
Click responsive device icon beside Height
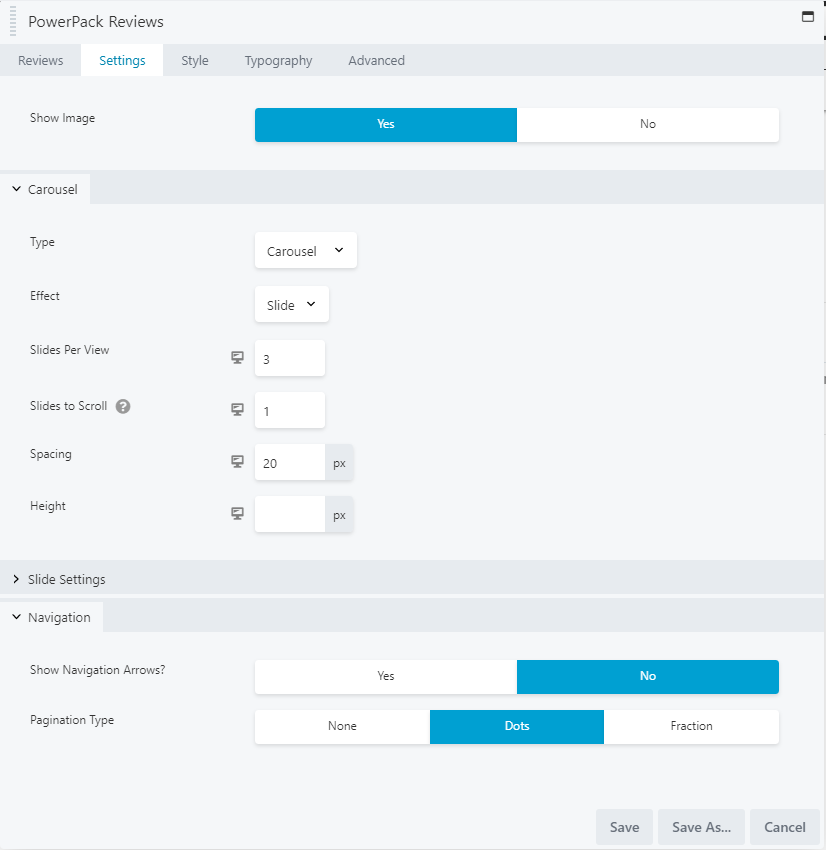pyautogui.click(x=237, y=513)
